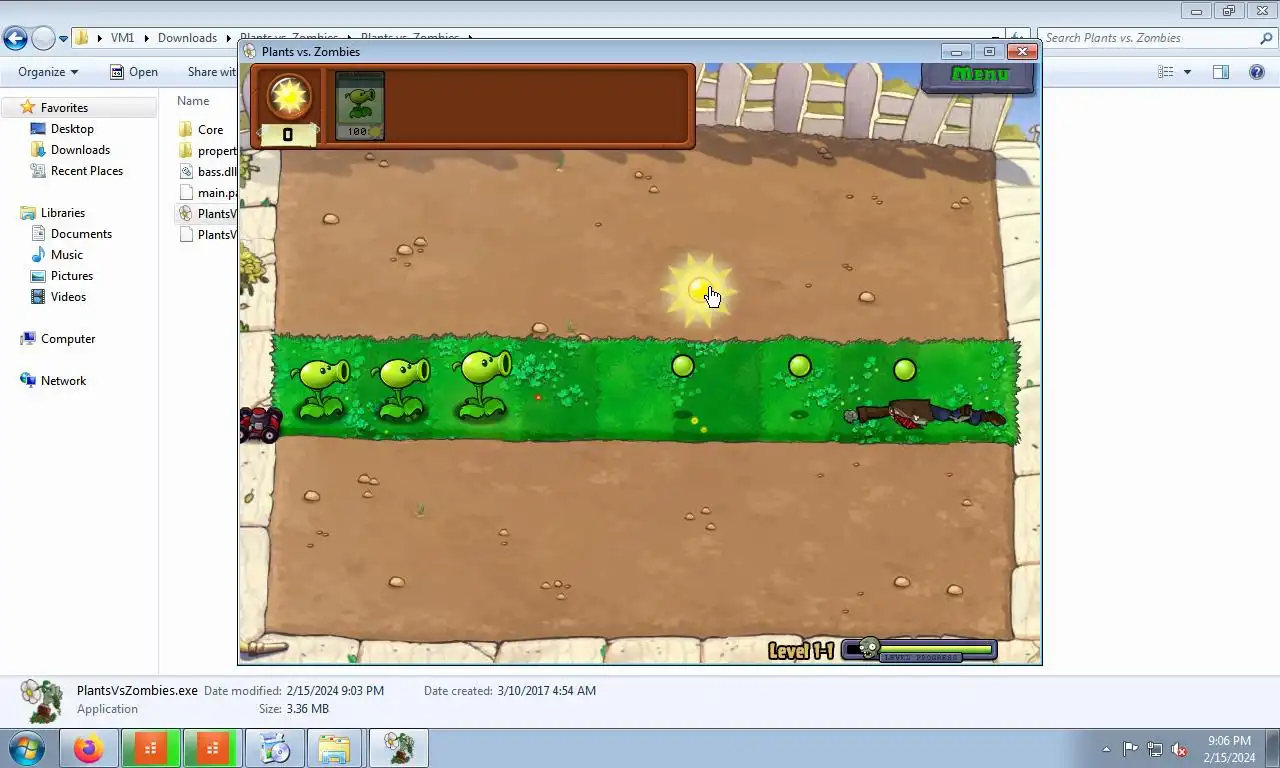Open the Pictures library
The height and width of the screenshot is (768, 1280).
pos(72,276)
